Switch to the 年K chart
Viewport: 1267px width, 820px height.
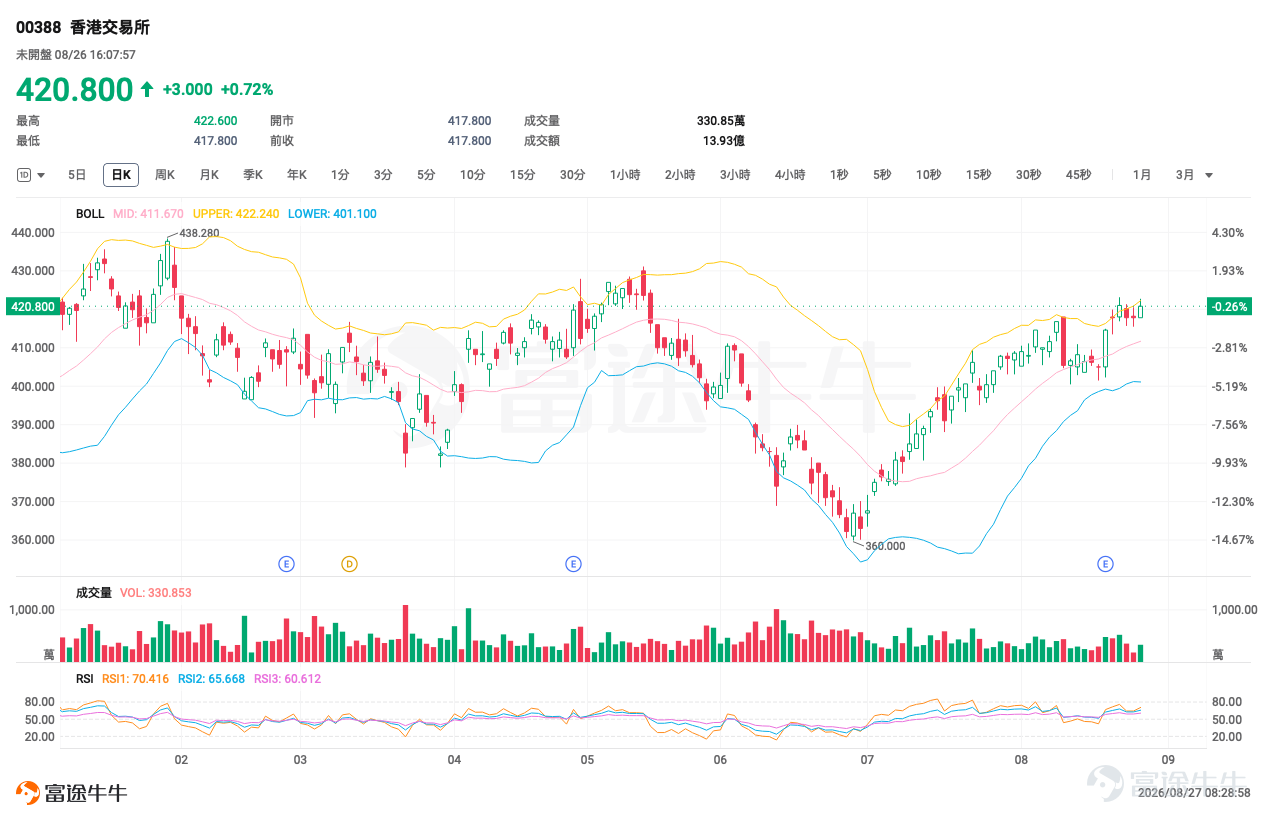297,175
